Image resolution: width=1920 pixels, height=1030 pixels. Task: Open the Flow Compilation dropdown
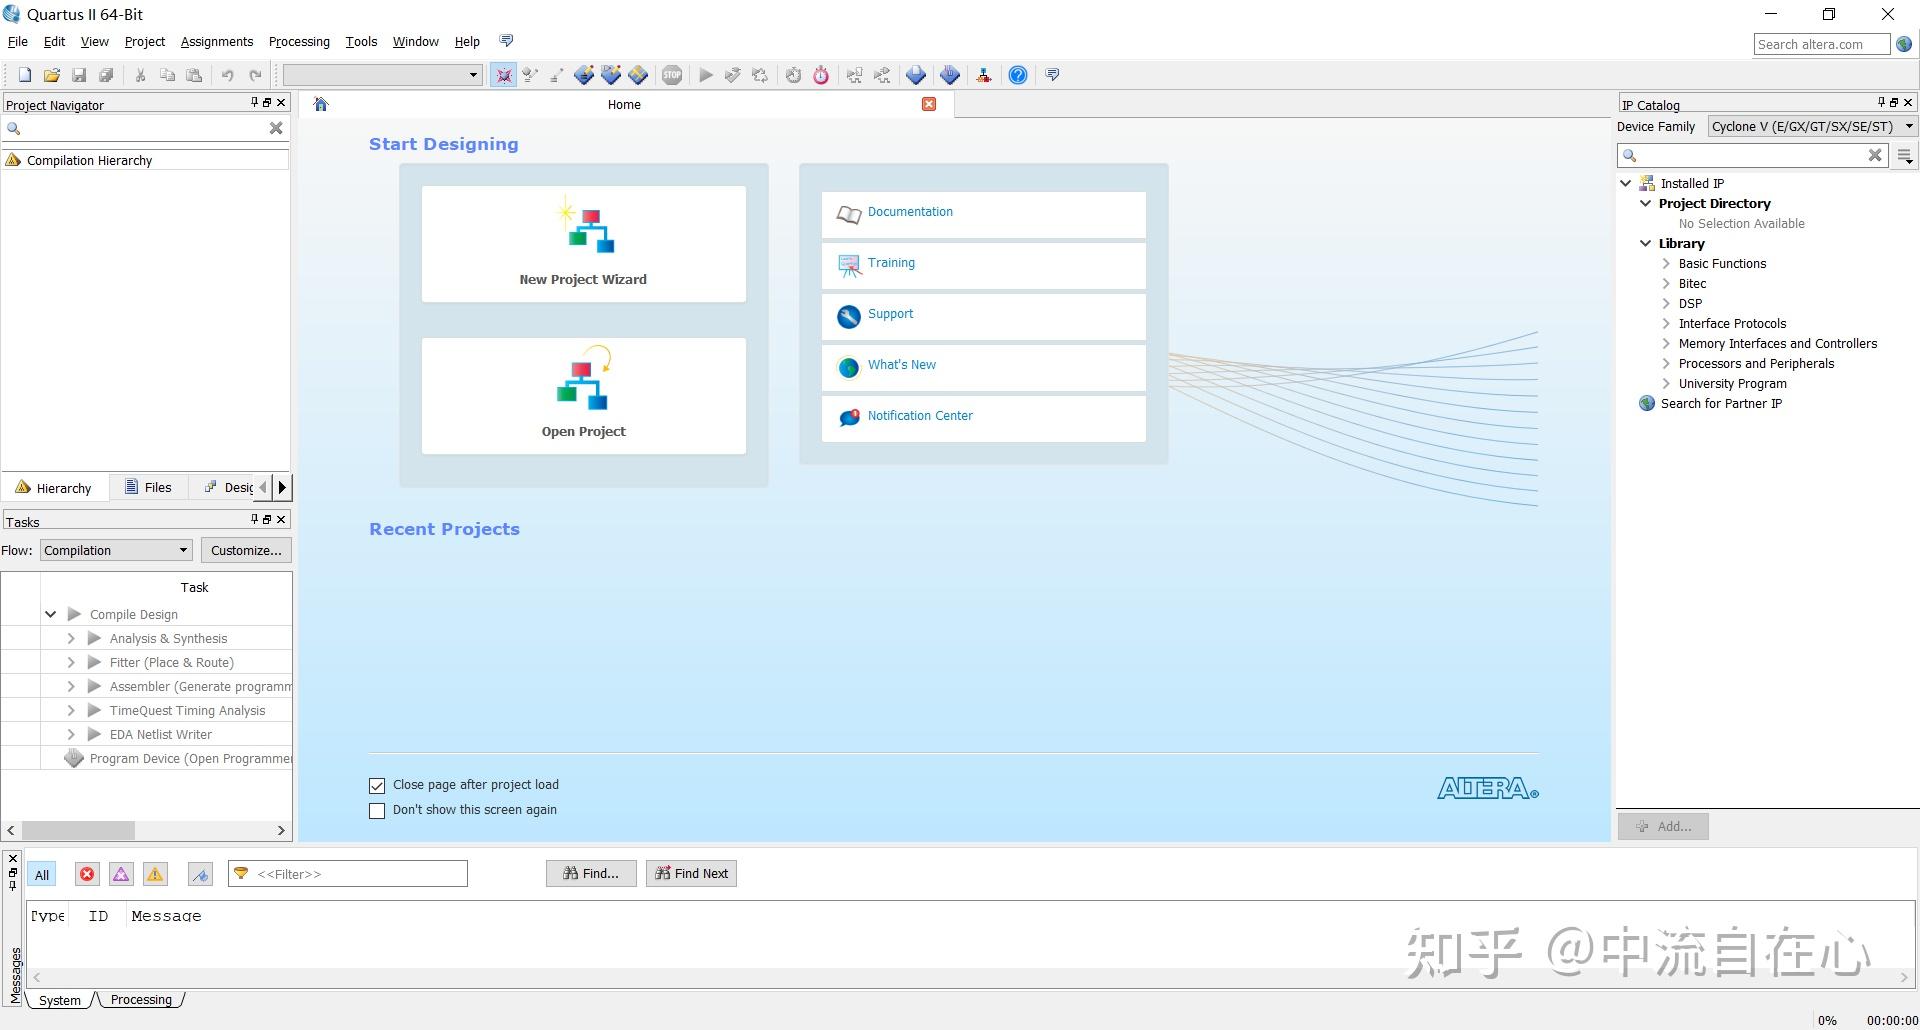(x=116, y=550)
